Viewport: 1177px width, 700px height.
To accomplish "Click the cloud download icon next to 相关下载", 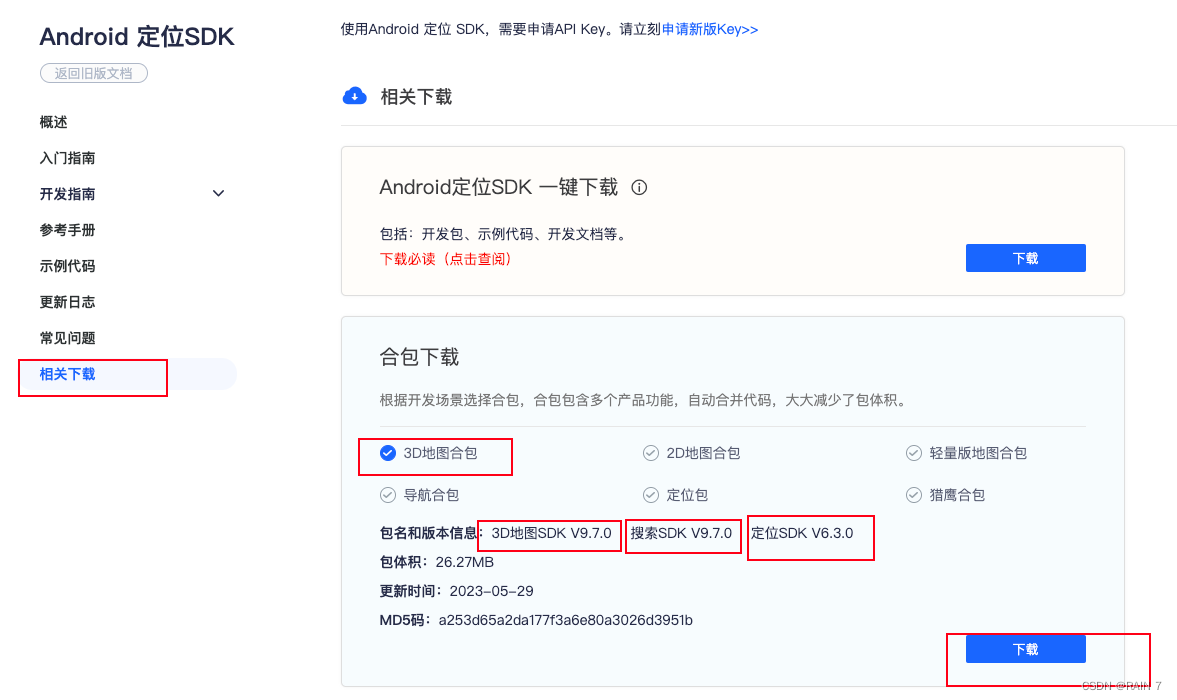I will tap(355, 96).
